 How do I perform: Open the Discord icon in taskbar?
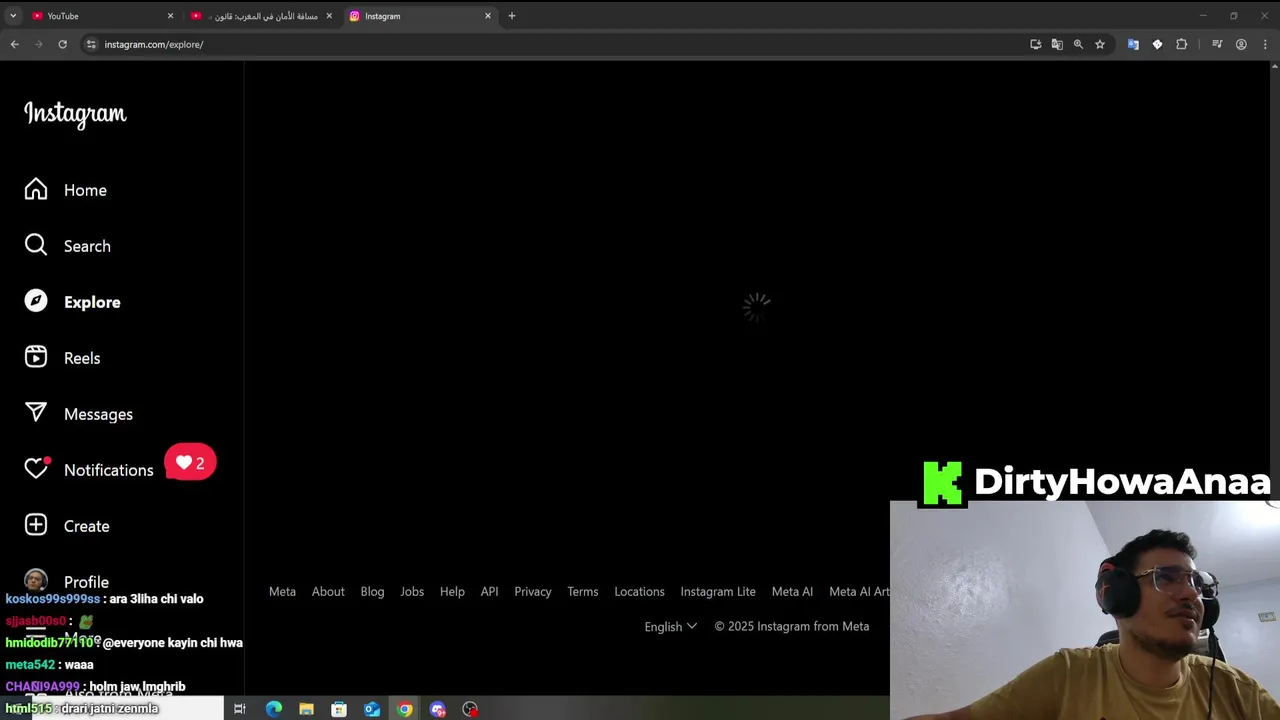click(438, 709)
